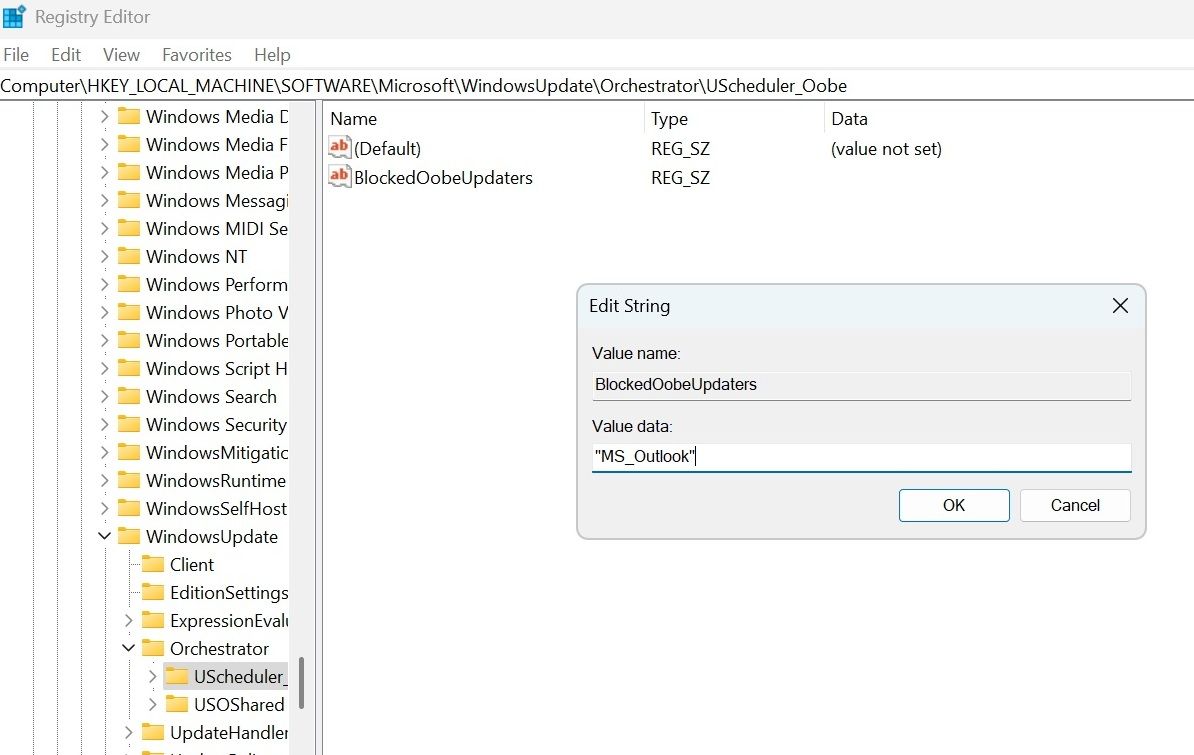Screen dimensions: 1194x755
Task: Confirm the edit with OK
Action: tap(954, 505)
